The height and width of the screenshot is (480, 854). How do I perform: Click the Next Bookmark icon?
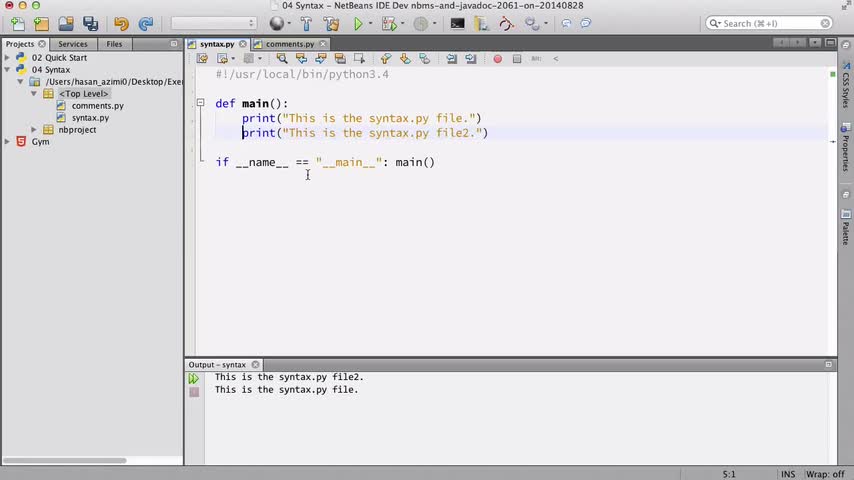tap(405, 58)
